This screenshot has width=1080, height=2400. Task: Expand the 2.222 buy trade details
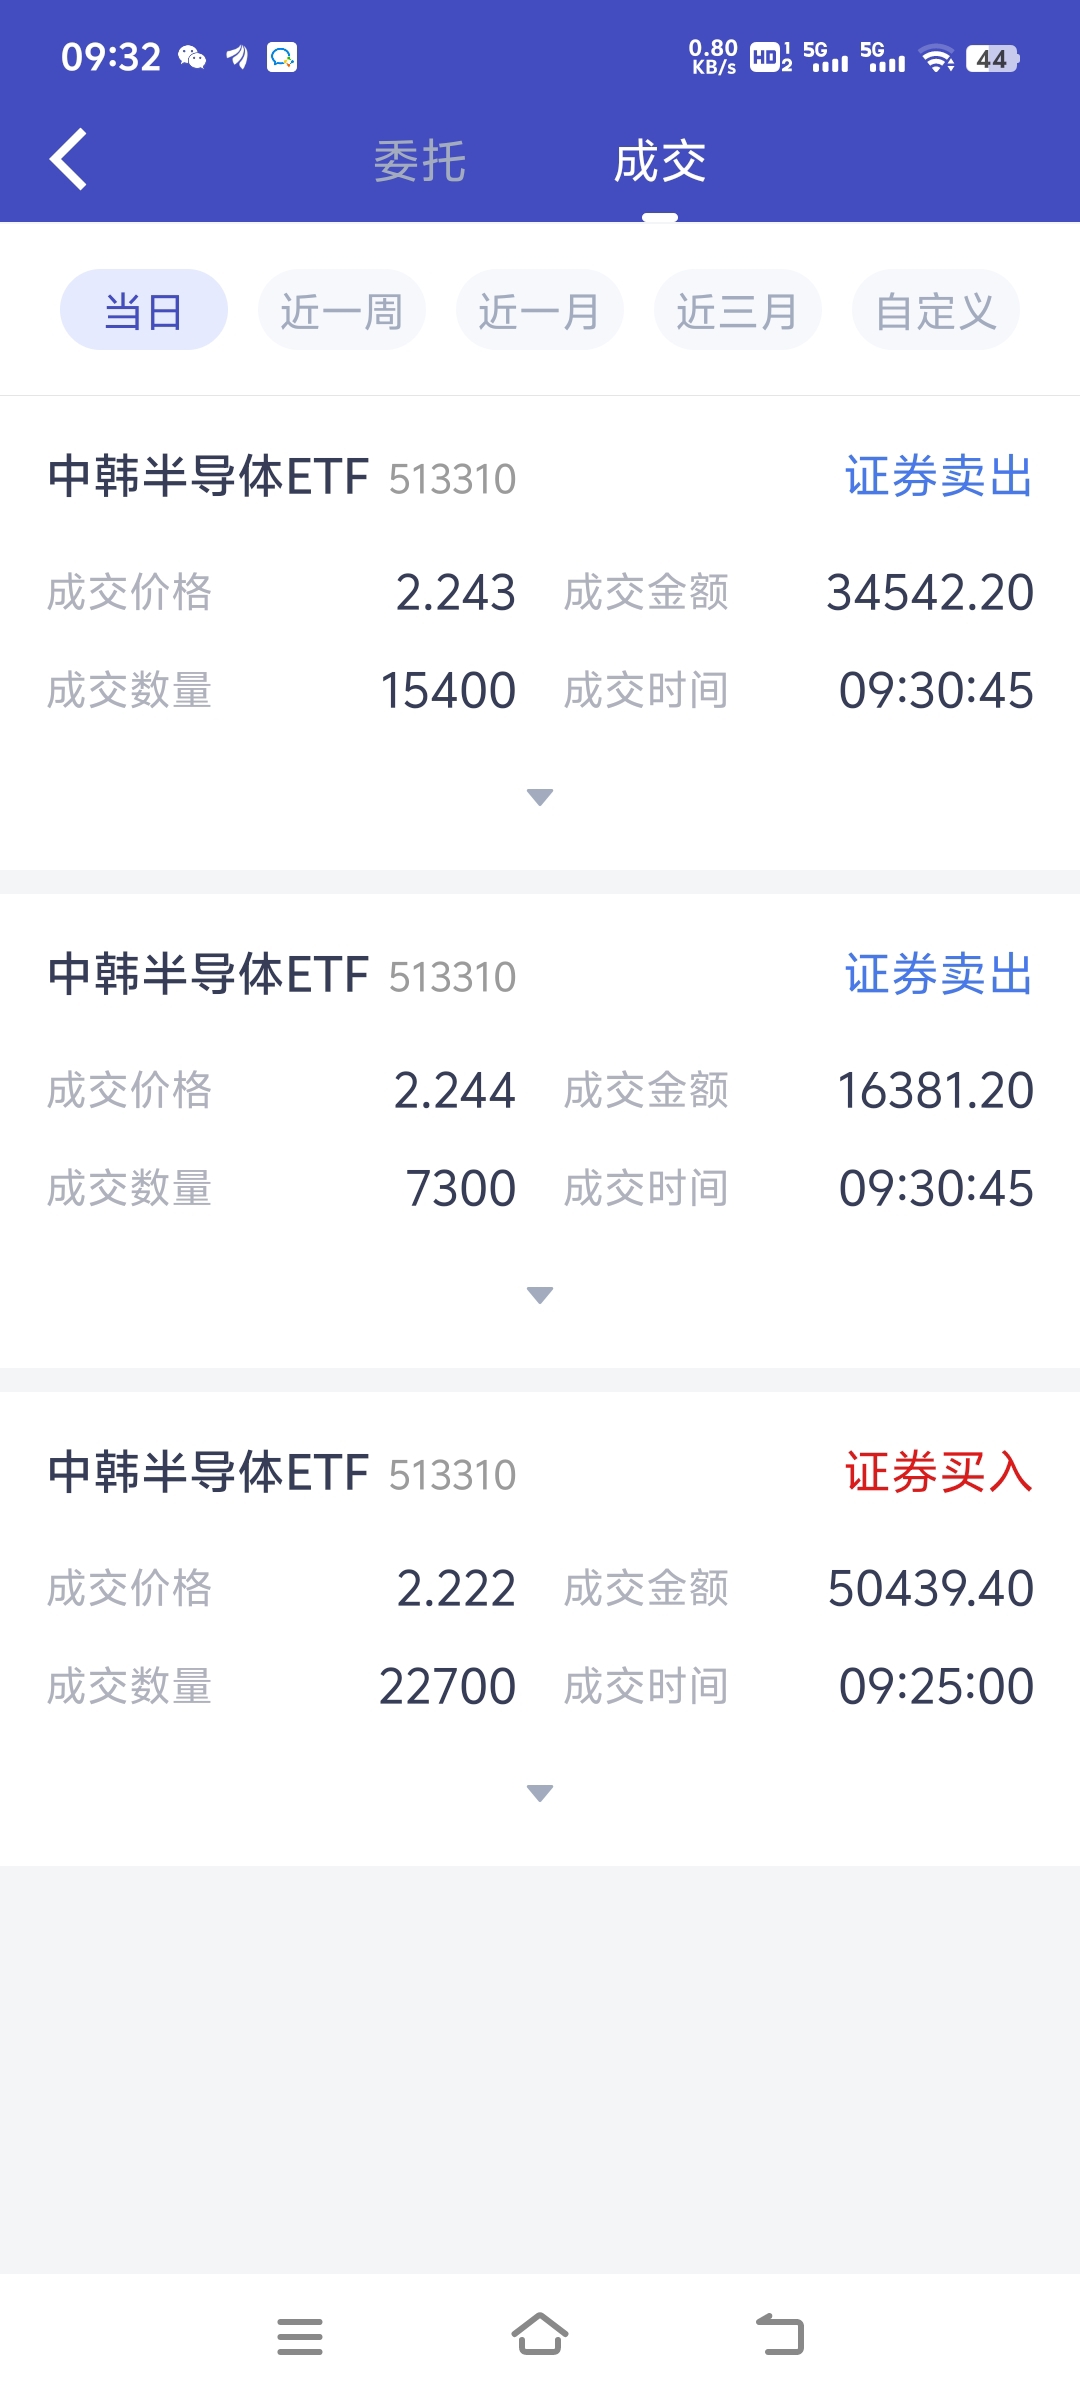click(540, 1793)
